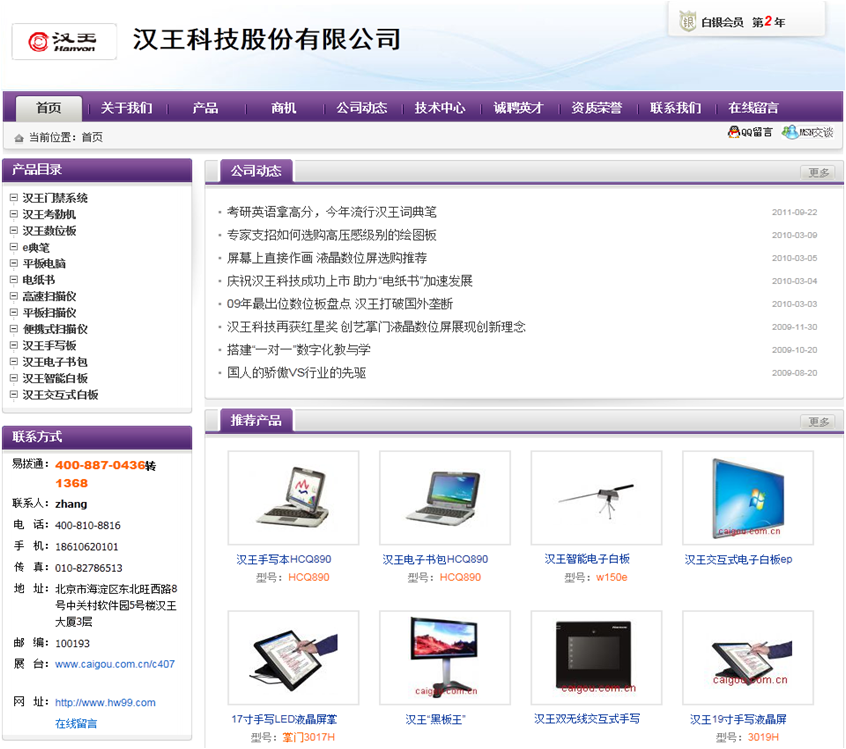Toggle expander beside 平板扫描仪
The image size is (846, 749).
[x=14, y=312]
